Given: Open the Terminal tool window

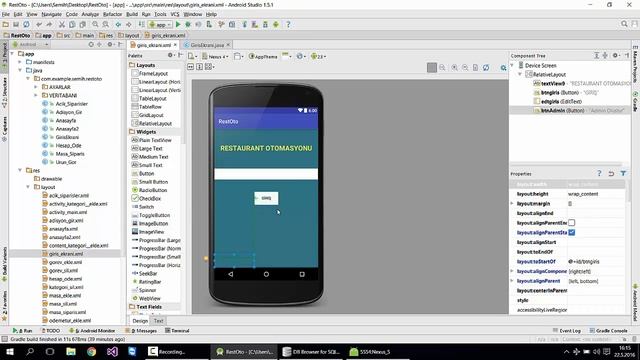Looking at the screenshot, I should coord(177,331).
